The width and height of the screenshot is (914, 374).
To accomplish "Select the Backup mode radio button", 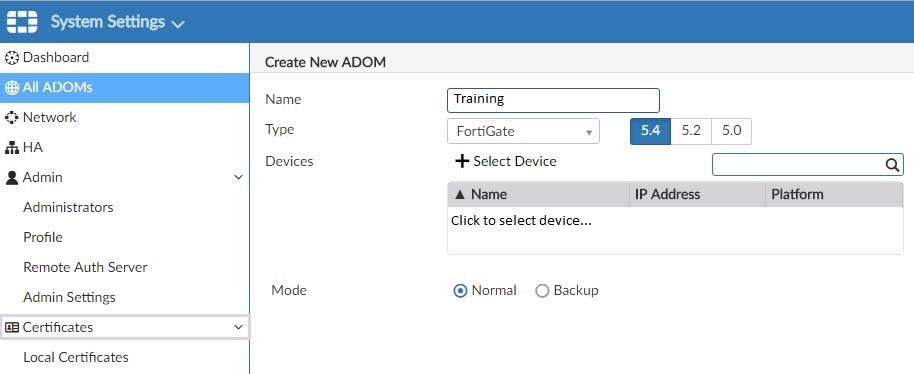I will (542, 291).
